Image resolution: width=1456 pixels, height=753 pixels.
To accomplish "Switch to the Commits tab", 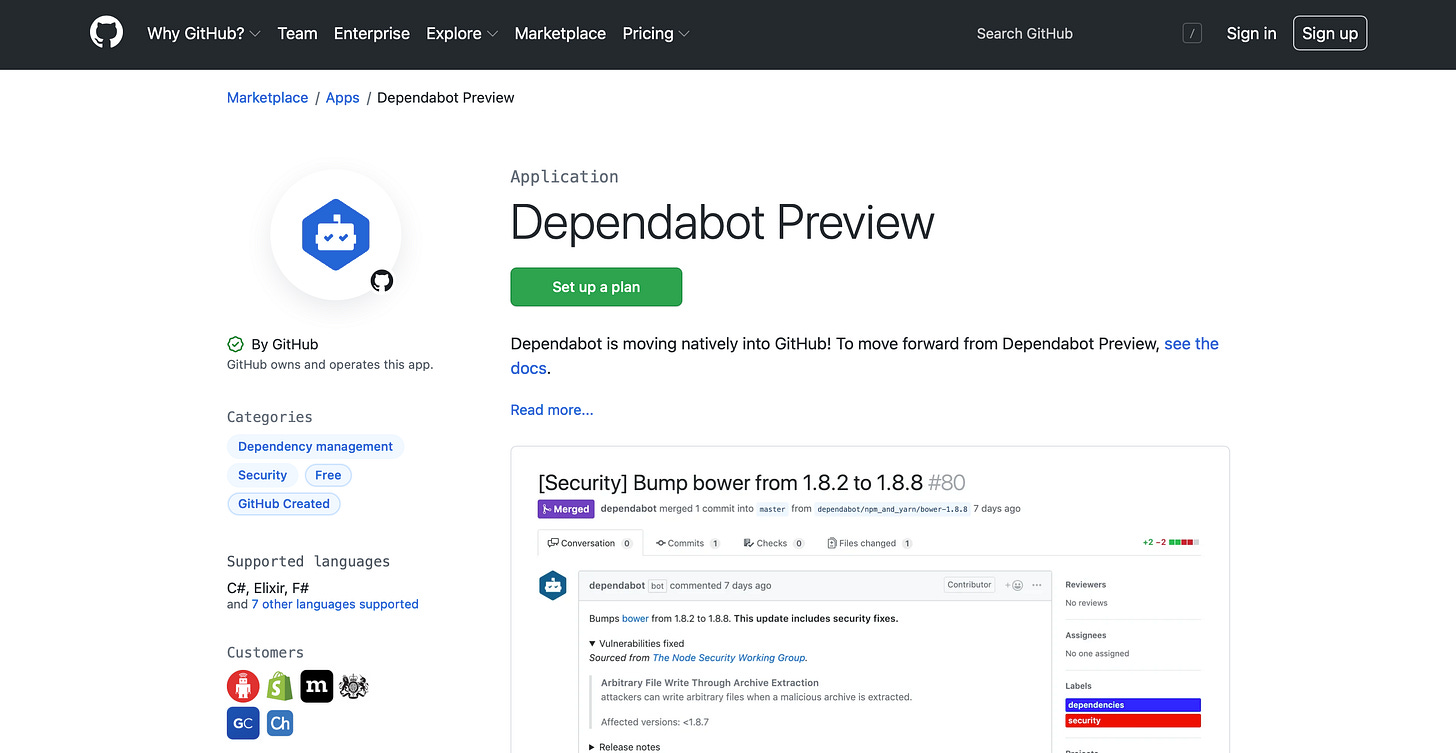I will (687, 543).
